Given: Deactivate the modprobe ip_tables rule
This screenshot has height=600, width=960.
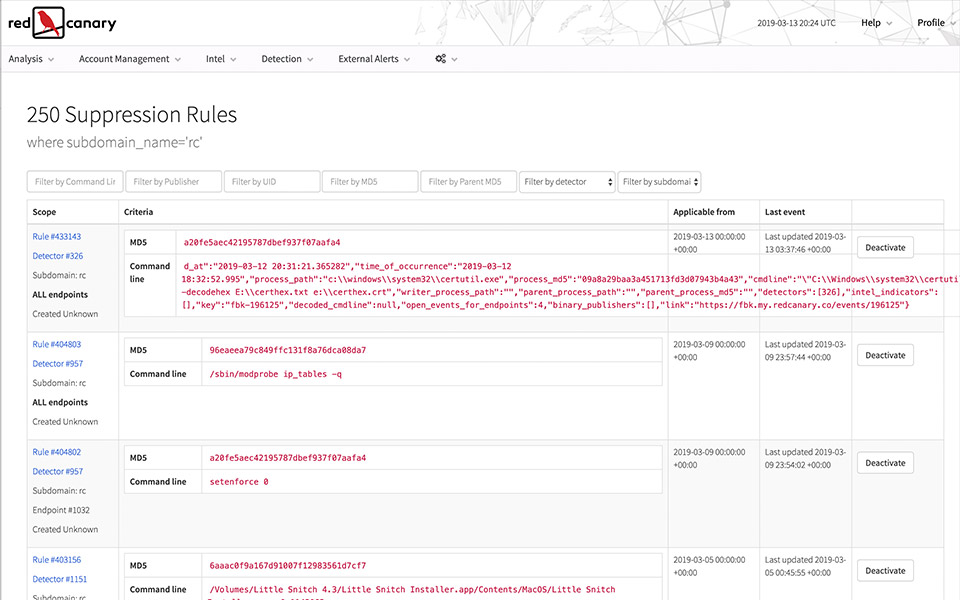Looking at the screenshot, I should [885, 355].
